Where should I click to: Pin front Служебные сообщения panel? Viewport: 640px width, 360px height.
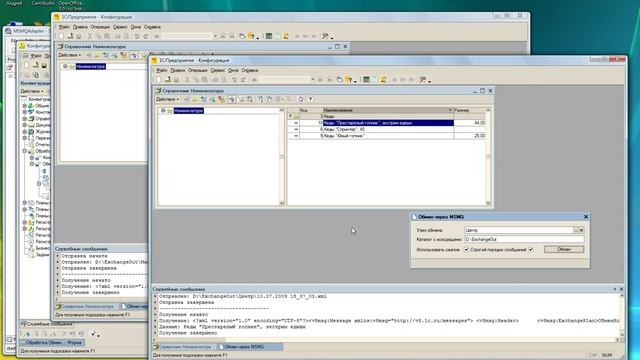coord(615,289)
